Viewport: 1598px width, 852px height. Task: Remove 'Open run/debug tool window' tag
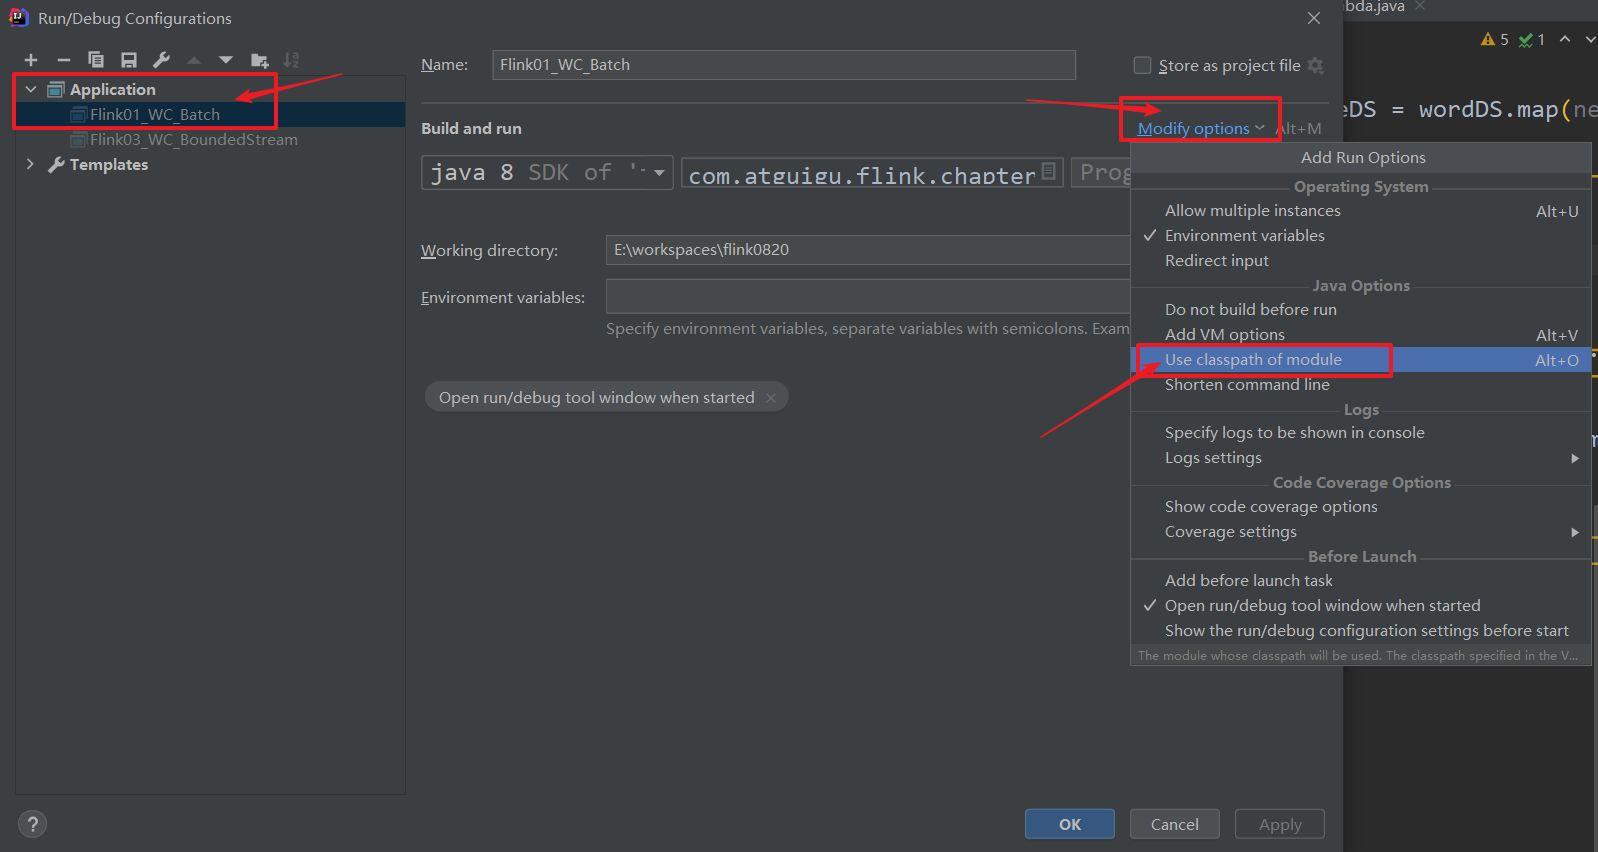pyautogui.click(x=771, y=398)
